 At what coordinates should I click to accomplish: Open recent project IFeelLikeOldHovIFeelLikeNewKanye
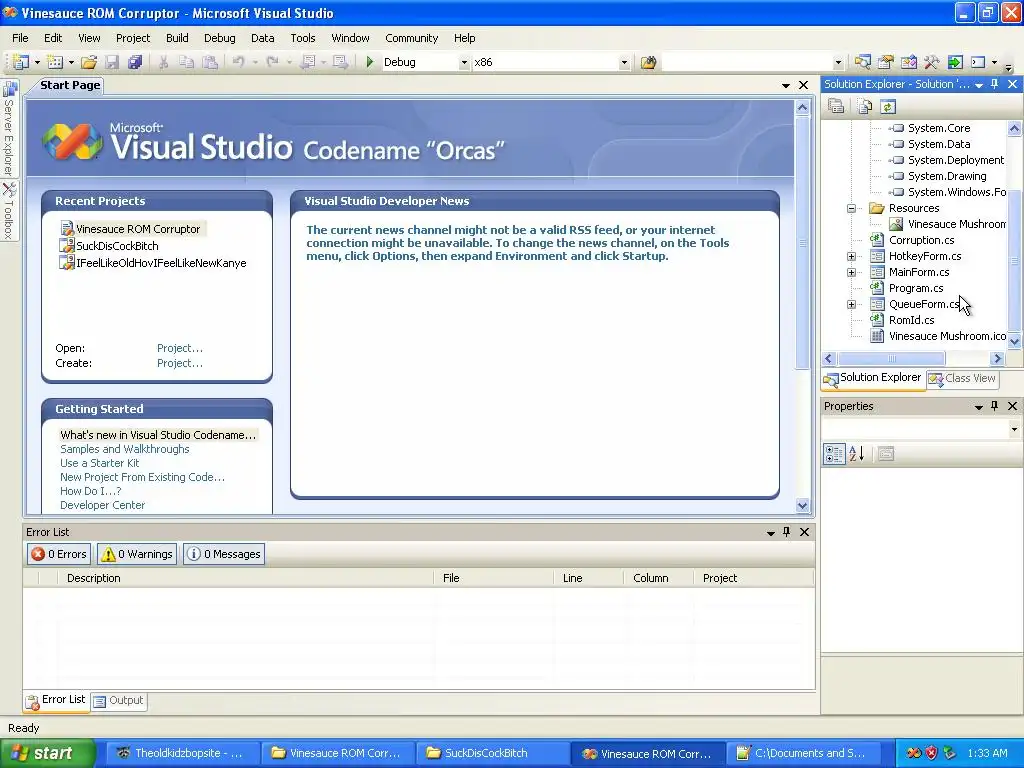pyautogui.click(x=161, y=263)
